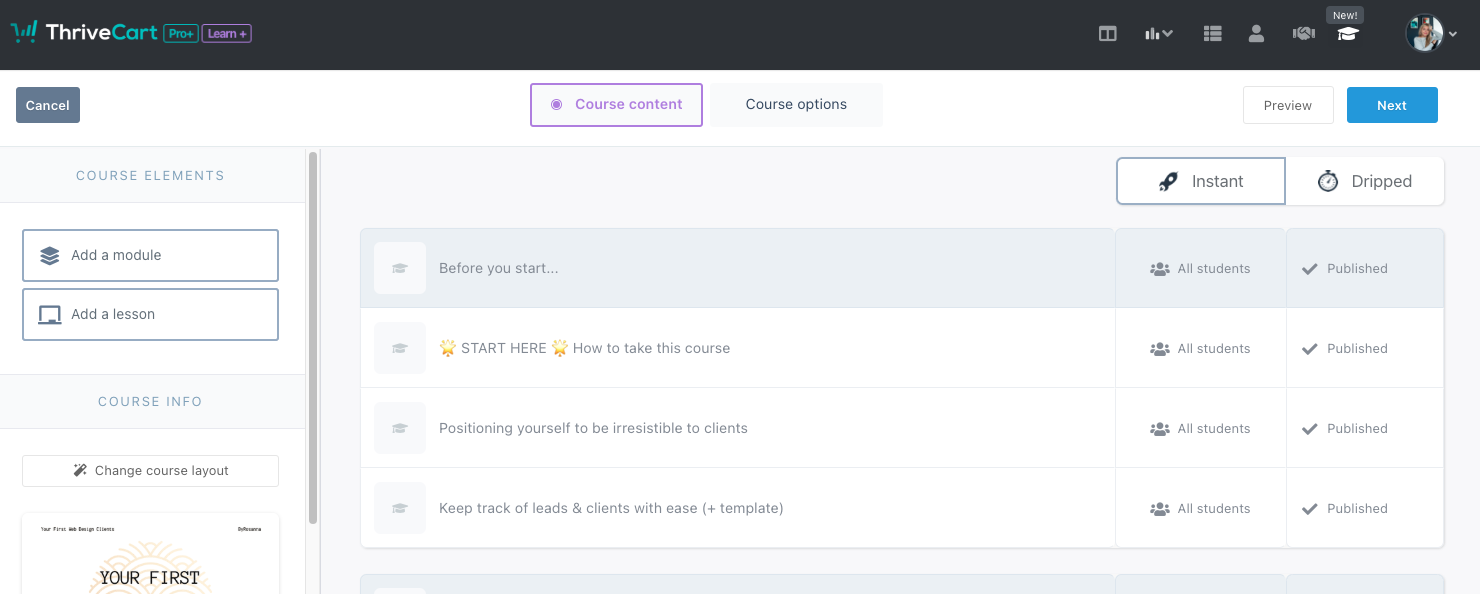Screen dimensions: 1480x594
Task: Select Instant content release
Action: (x=1201, y=181)
